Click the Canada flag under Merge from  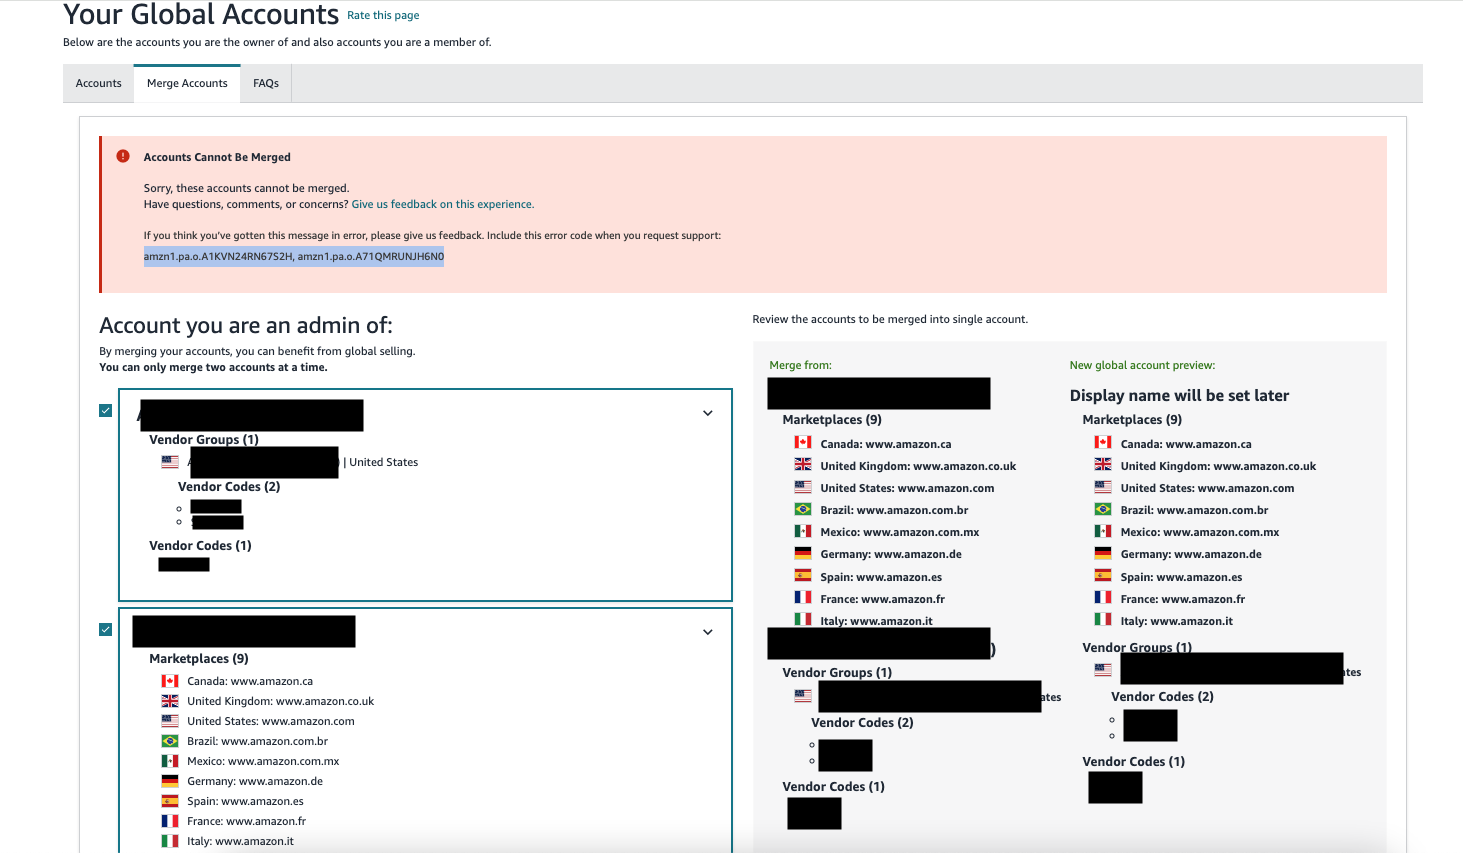pyautogui.click(x=803, y=443)
